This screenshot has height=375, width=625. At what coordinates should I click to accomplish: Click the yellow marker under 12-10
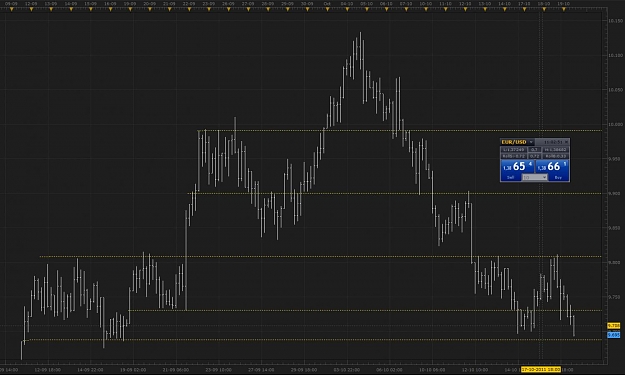(465, 9)
